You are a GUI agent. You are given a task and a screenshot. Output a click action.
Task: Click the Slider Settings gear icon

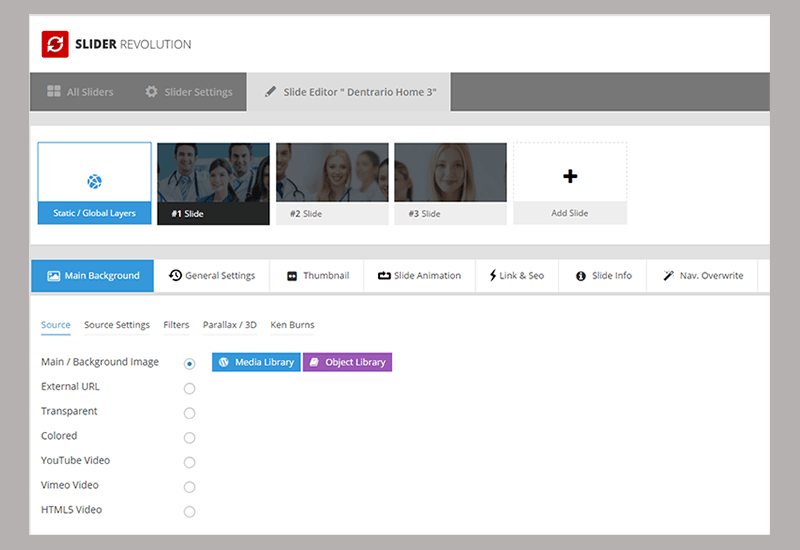(x=152, y=91)
